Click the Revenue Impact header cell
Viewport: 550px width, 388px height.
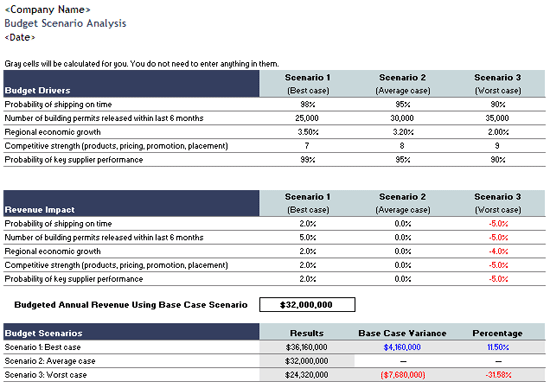point(132,203)
